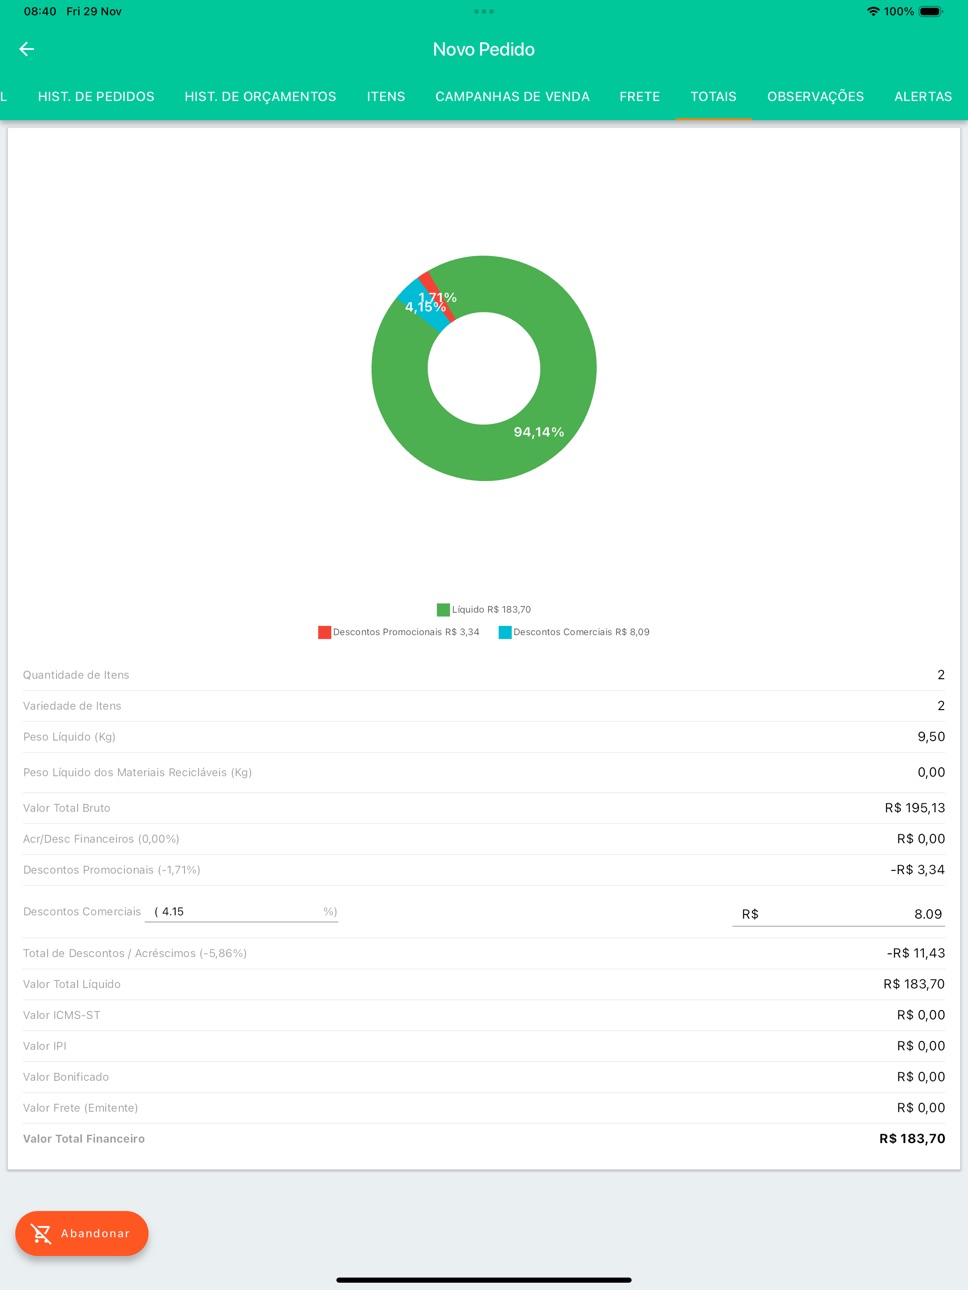Tap the -R$ 11,43 total discount value
This screenshot has width=968, height=1290.
coord(916,953)
